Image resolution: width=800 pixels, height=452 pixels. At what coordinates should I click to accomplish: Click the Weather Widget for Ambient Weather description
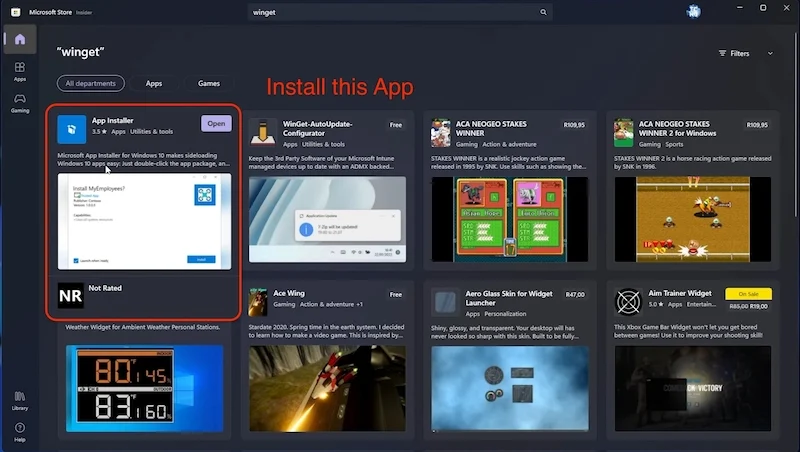tap(143, 327)
